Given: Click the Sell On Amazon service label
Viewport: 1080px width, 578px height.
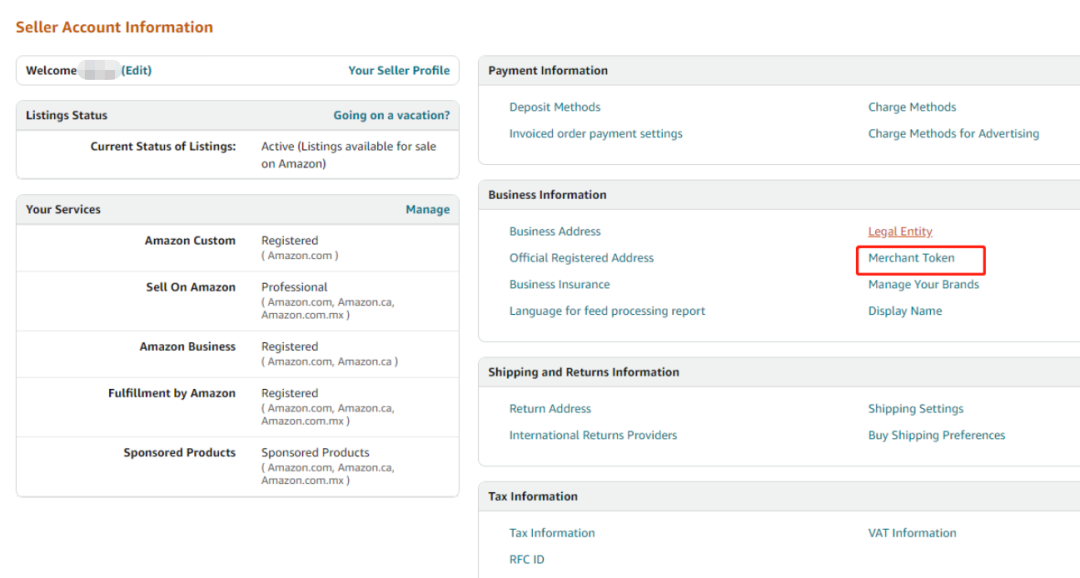Looking at the screenshot, I should pos(190,287).
